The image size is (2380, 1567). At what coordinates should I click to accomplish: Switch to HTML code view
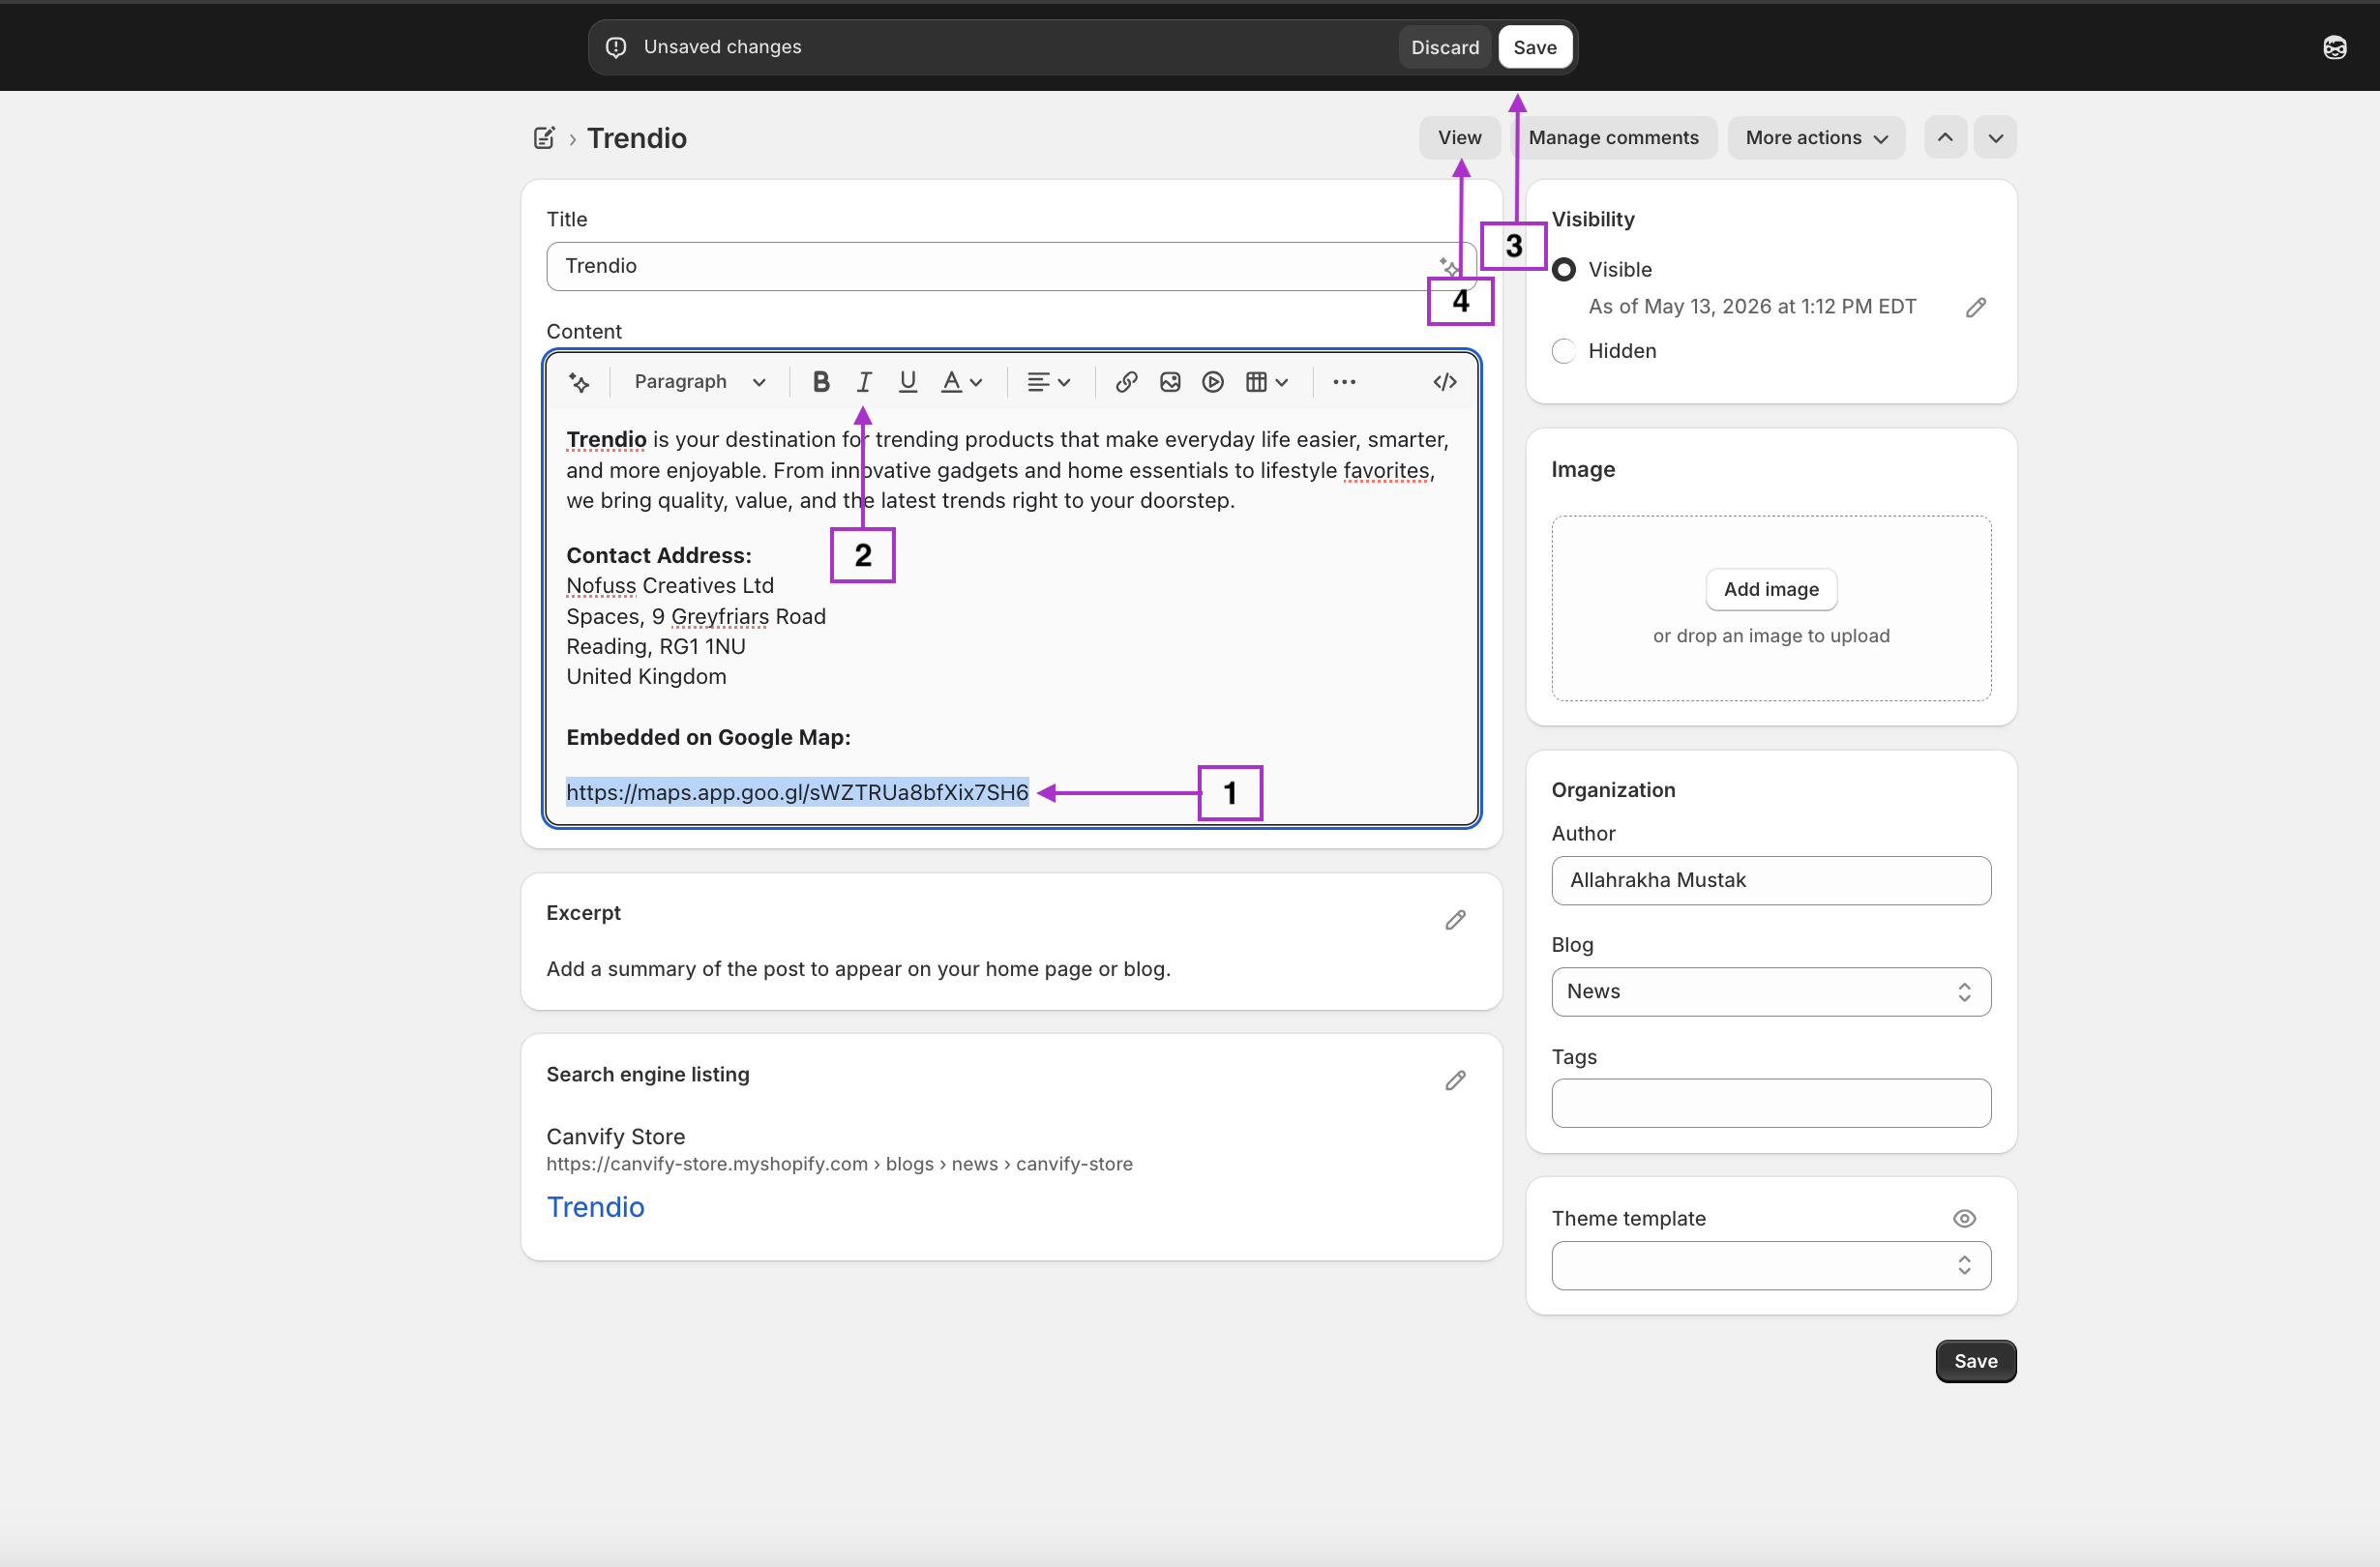(x=1445, y=382)
